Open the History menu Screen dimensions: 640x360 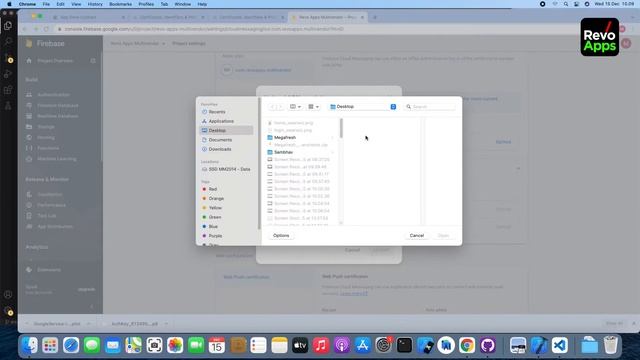click(x=95, y=4)
